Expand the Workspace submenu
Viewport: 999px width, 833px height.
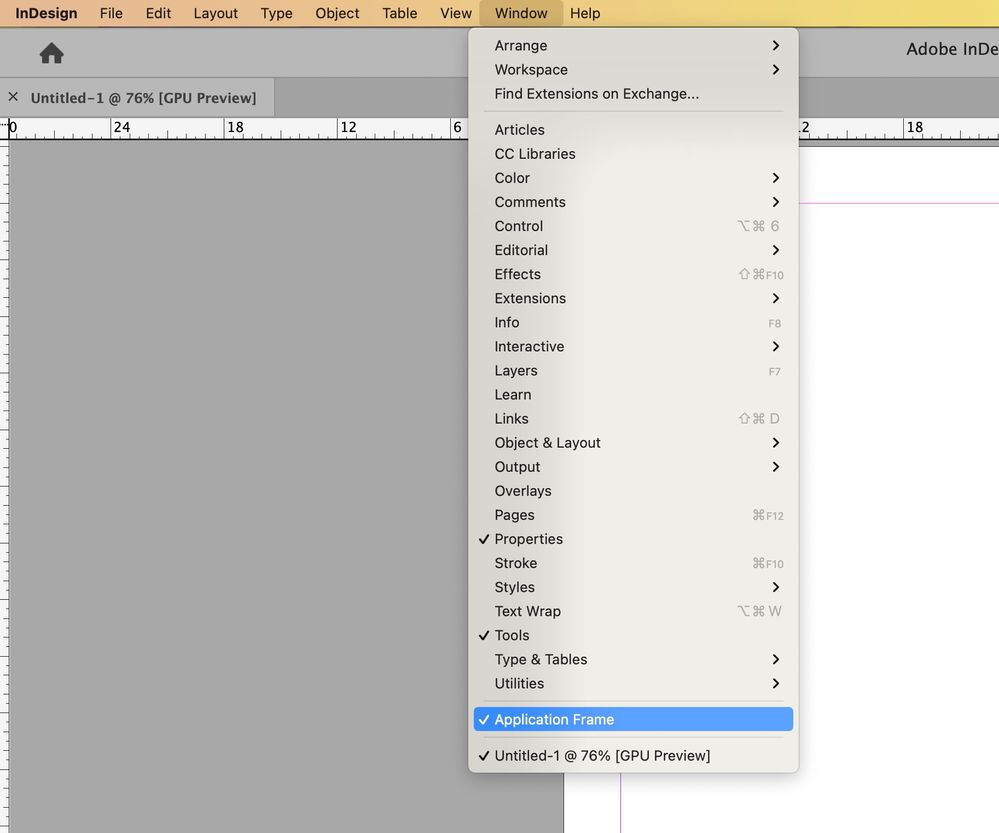[x=633, y=69]
